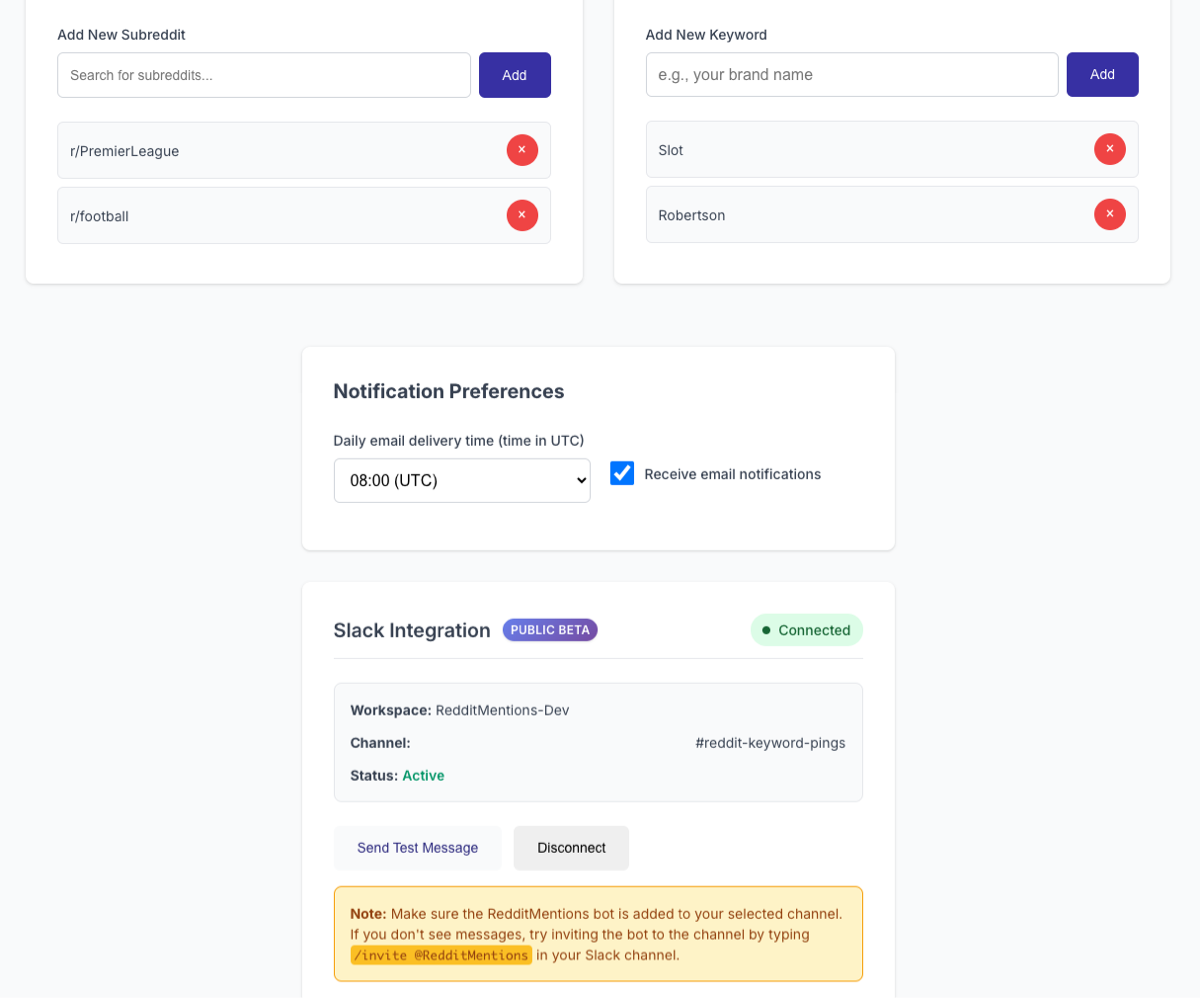Click the Active status label
The width and height of the screenshot is (1200, 998).
coord(423,775)
